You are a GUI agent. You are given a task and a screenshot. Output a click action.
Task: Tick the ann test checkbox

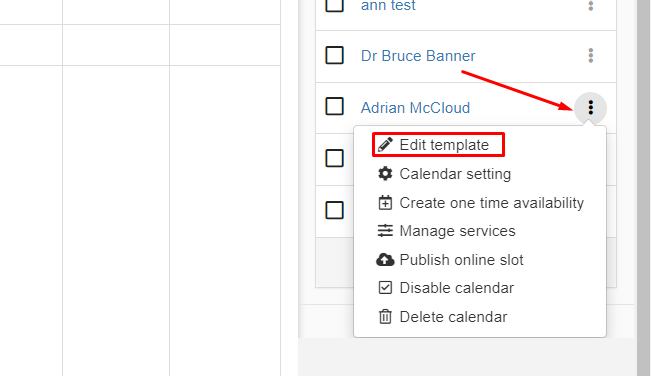click(335, 6)
